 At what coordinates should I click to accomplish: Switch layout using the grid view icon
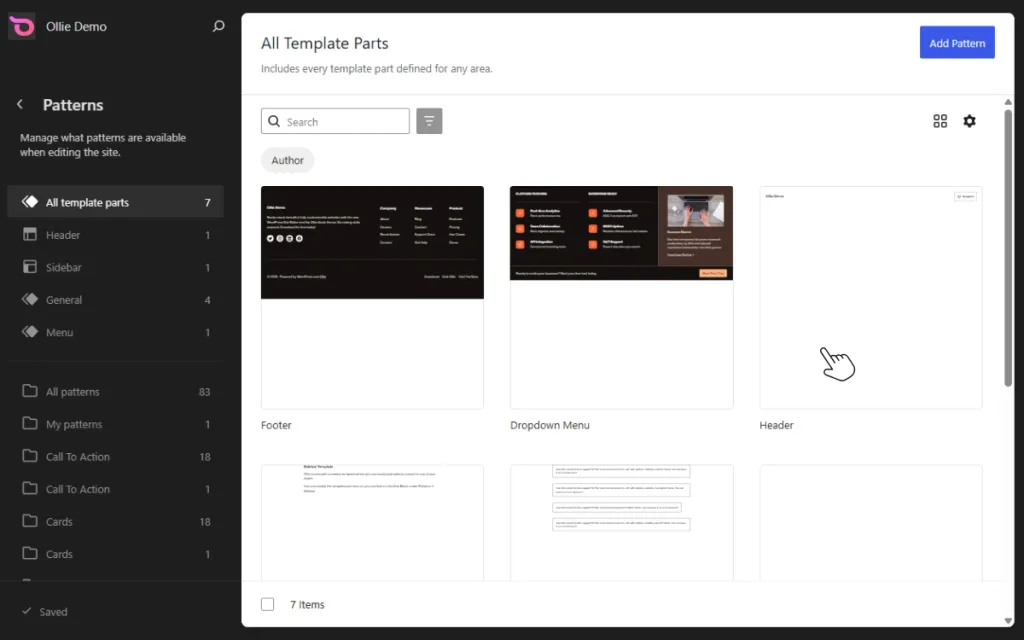pyautogui.click(x=940, y=121)
